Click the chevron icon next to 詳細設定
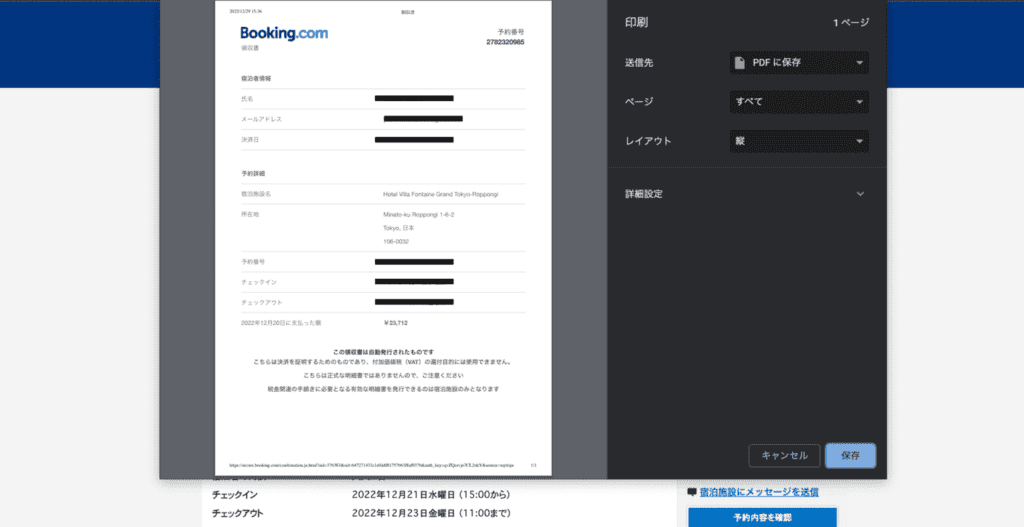 [859, 194]
